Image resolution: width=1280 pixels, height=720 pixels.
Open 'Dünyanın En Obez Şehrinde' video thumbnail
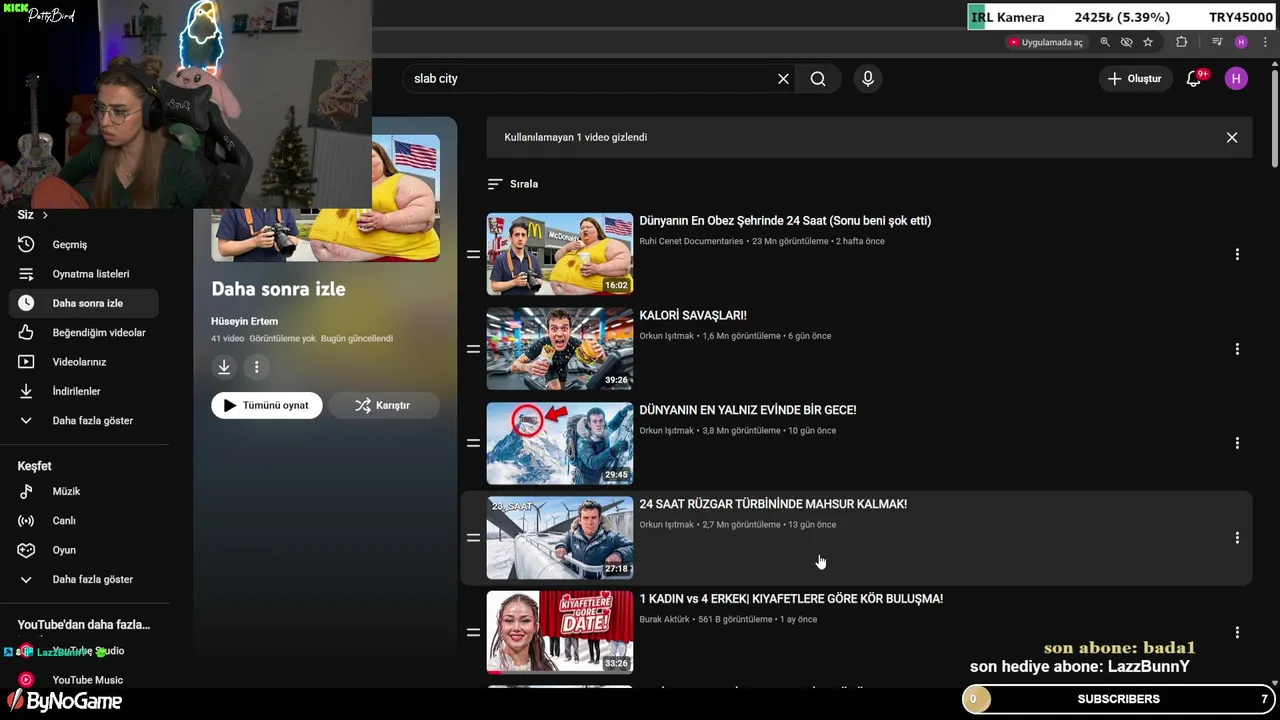tap(560, 254)
